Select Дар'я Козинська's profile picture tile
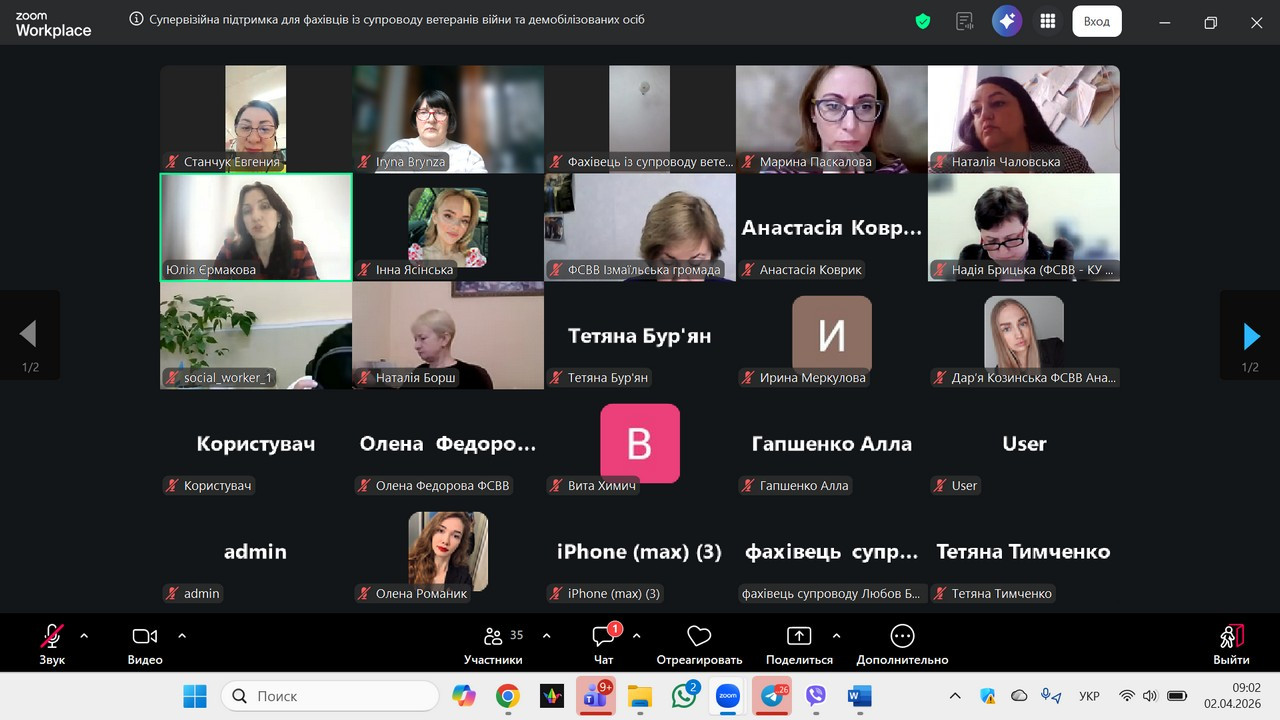The width and height of the screenshot is (1280, 720). tap(1024, 335)
